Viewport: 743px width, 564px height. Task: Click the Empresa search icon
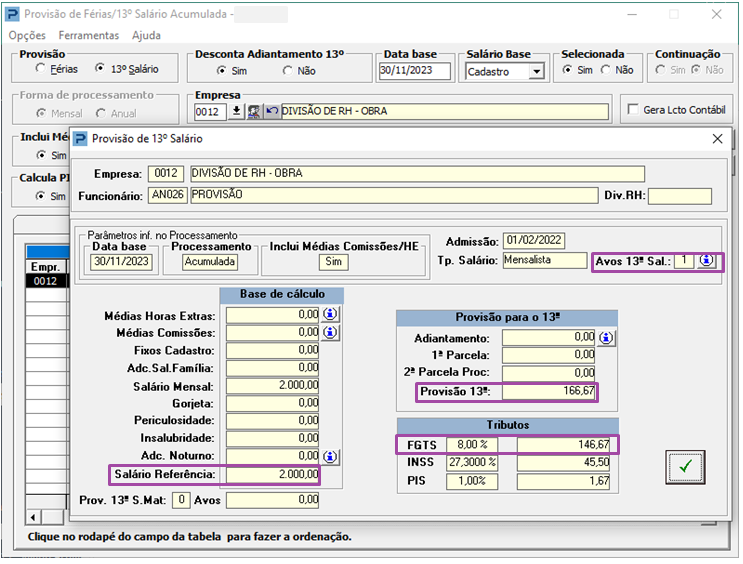[x=254, y=111]
